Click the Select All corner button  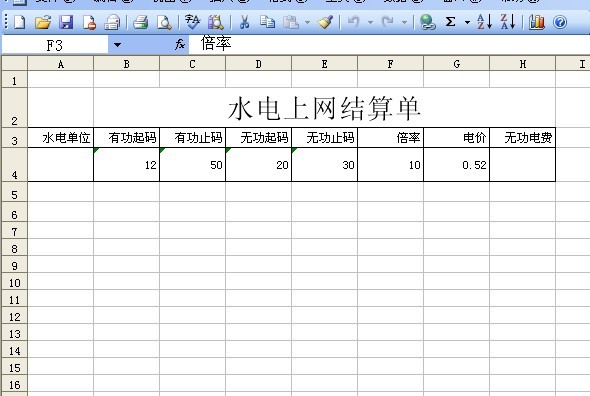pos(14,63)
